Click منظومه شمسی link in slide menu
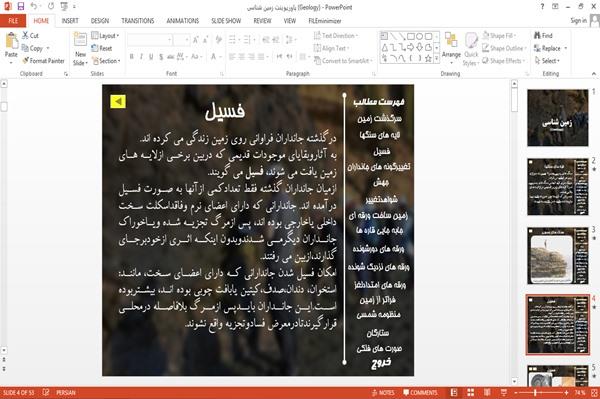Screen dimensions: 600x399 coord(378,315)
